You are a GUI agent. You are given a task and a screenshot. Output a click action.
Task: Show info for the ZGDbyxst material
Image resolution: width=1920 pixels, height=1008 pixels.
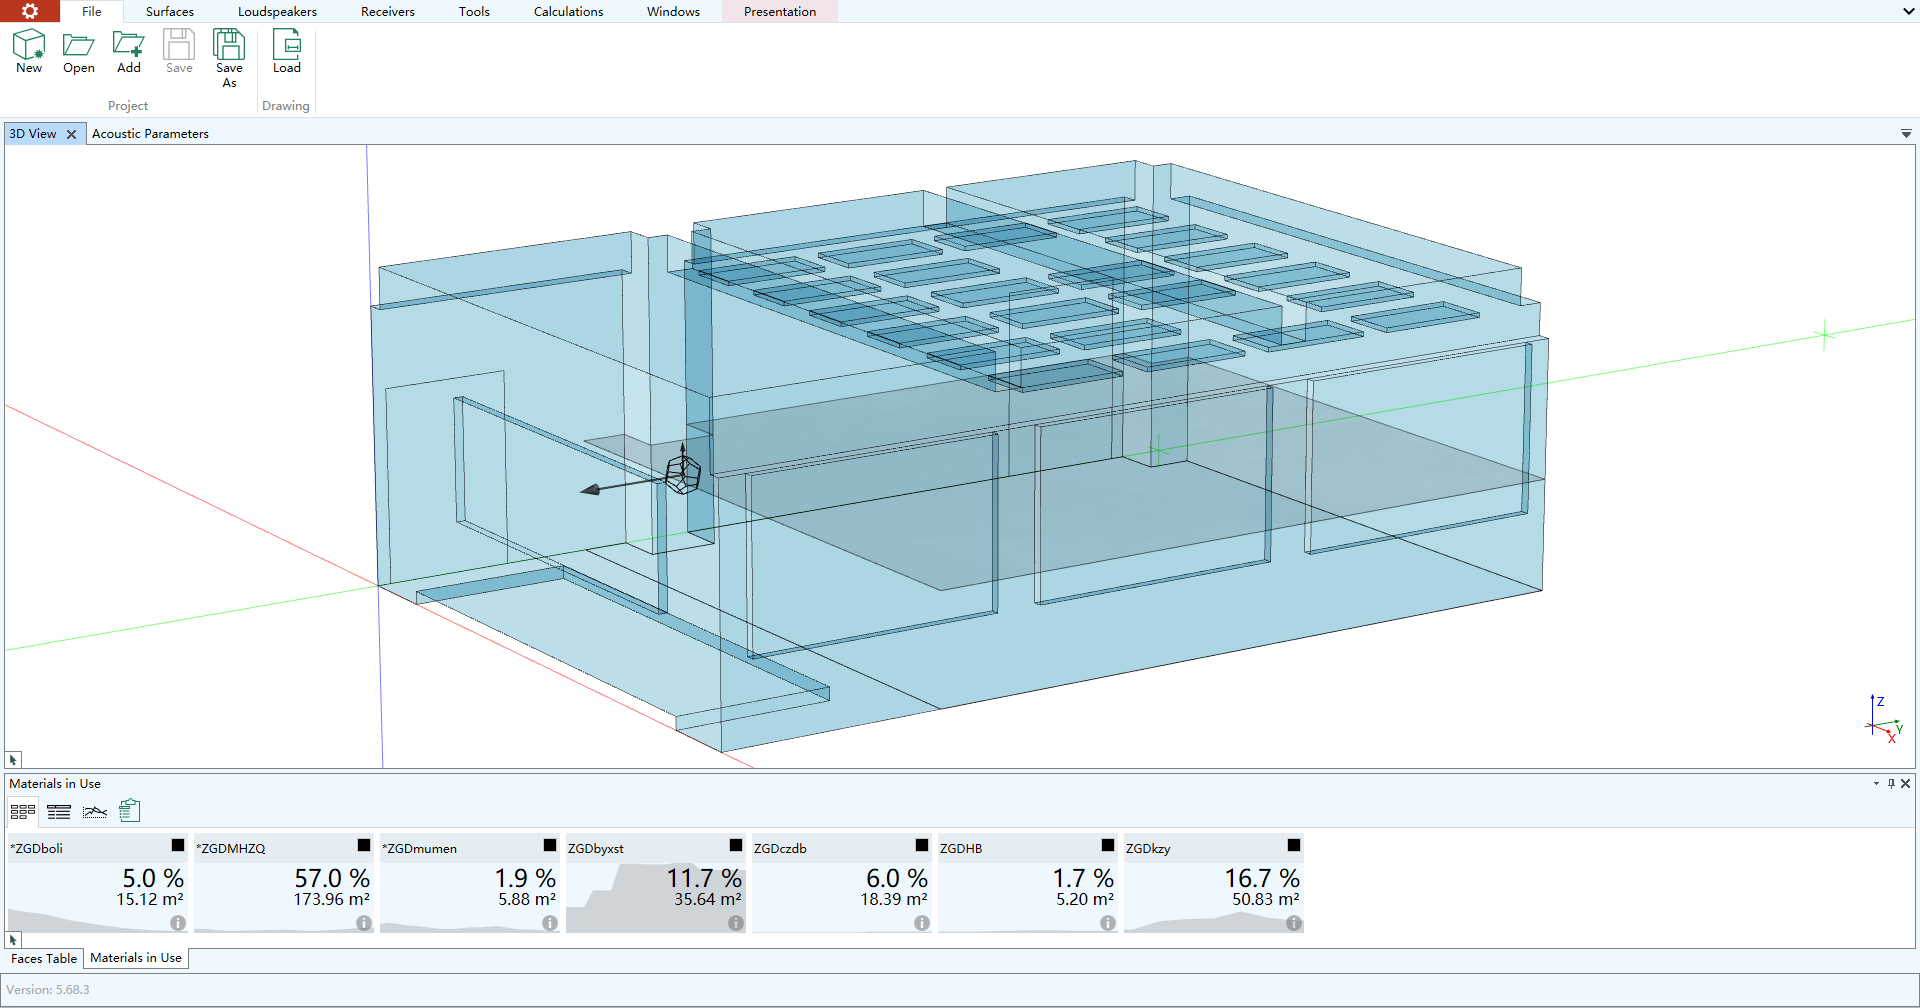(736, 923)
